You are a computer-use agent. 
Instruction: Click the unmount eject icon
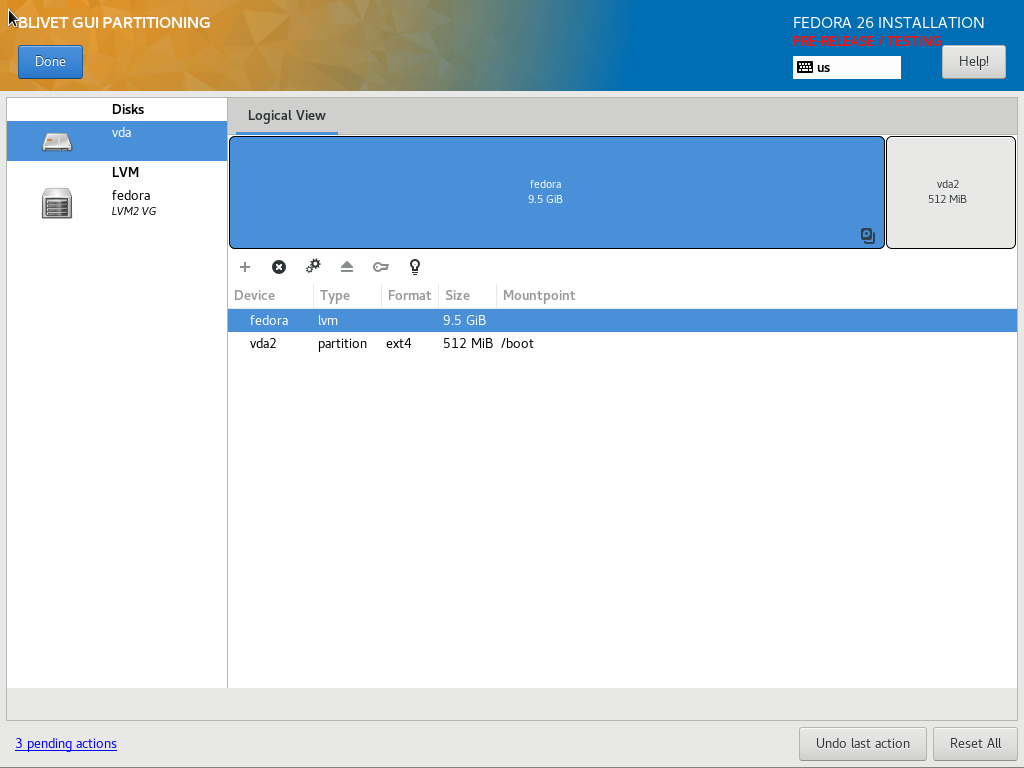347,266
